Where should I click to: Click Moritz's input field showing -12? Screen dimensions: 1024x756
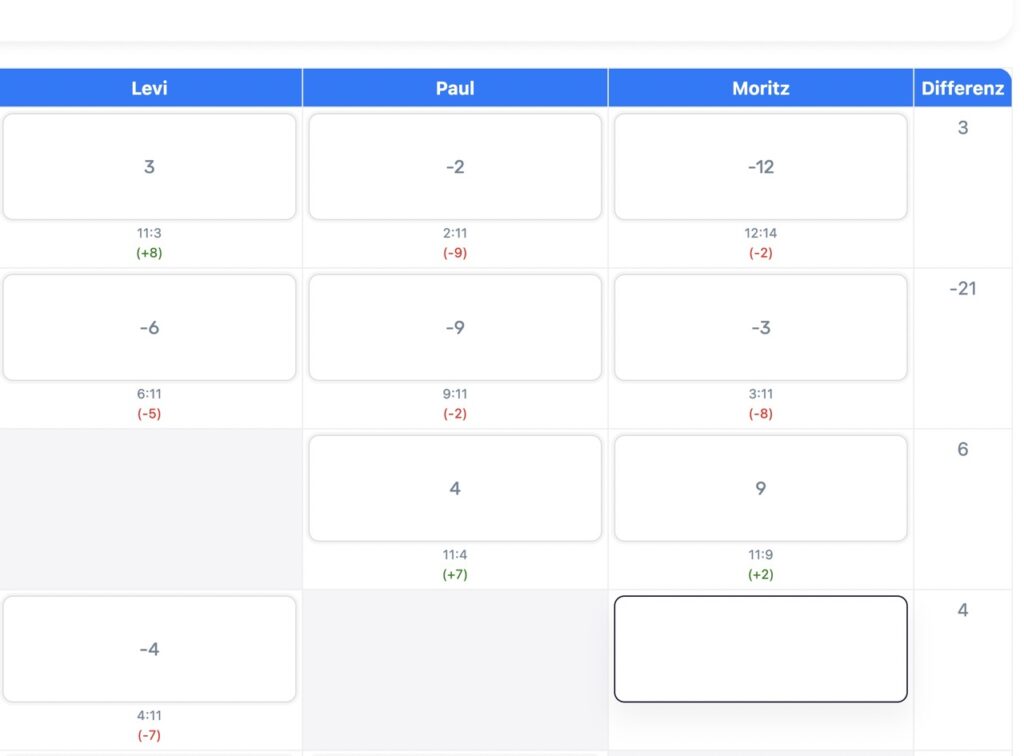[x=760, y=167]
